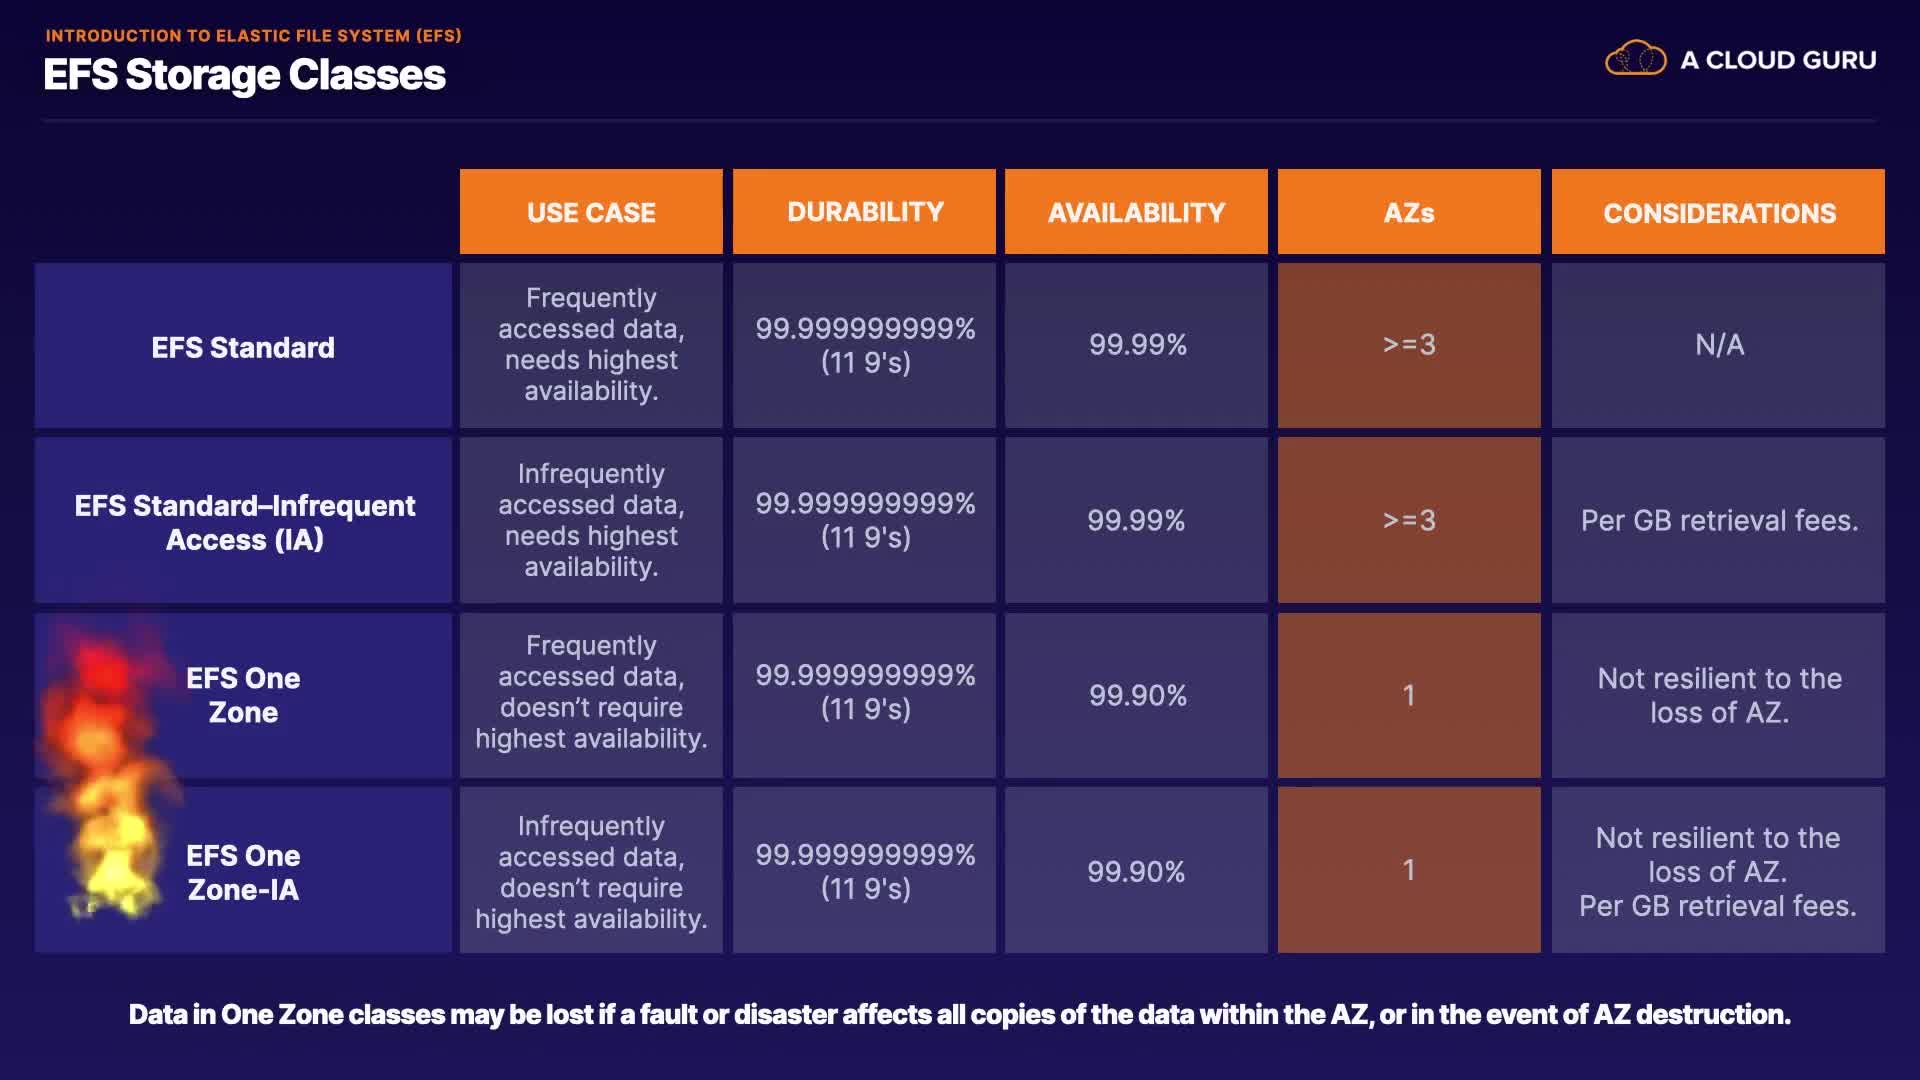Click the AZs column header

pyautogui.click(x=1408, y=212)
